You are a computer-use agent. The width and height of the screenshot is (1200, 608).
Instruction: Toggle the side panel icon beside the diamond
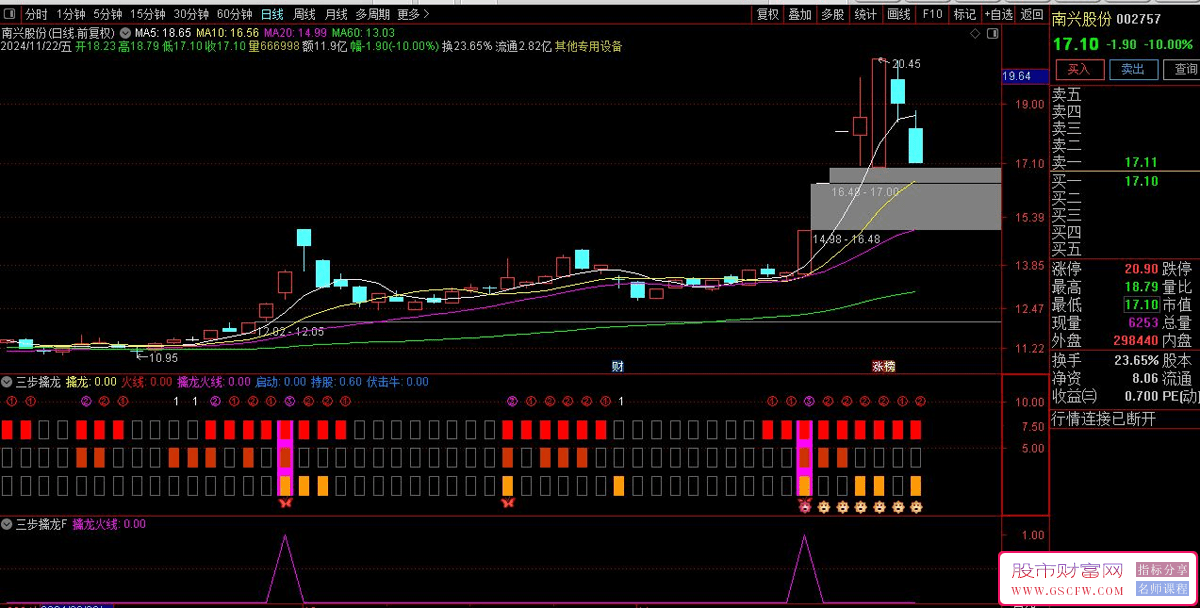coord(991,34)
